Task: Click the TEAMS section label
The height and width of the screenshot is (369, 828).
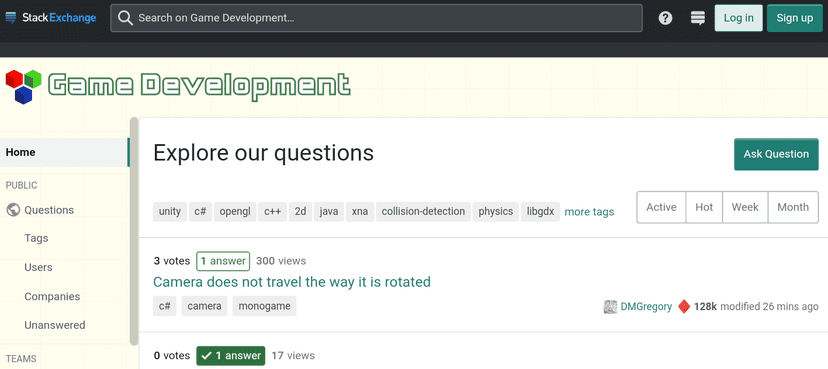Action: click(x=21, y=359)
